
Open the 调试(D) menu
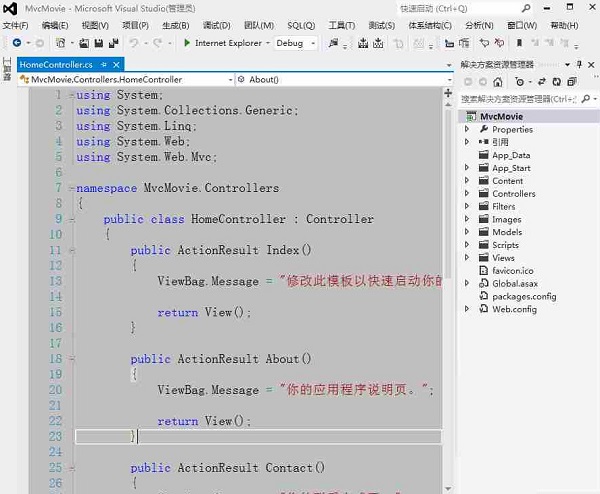tap(217, 26)
